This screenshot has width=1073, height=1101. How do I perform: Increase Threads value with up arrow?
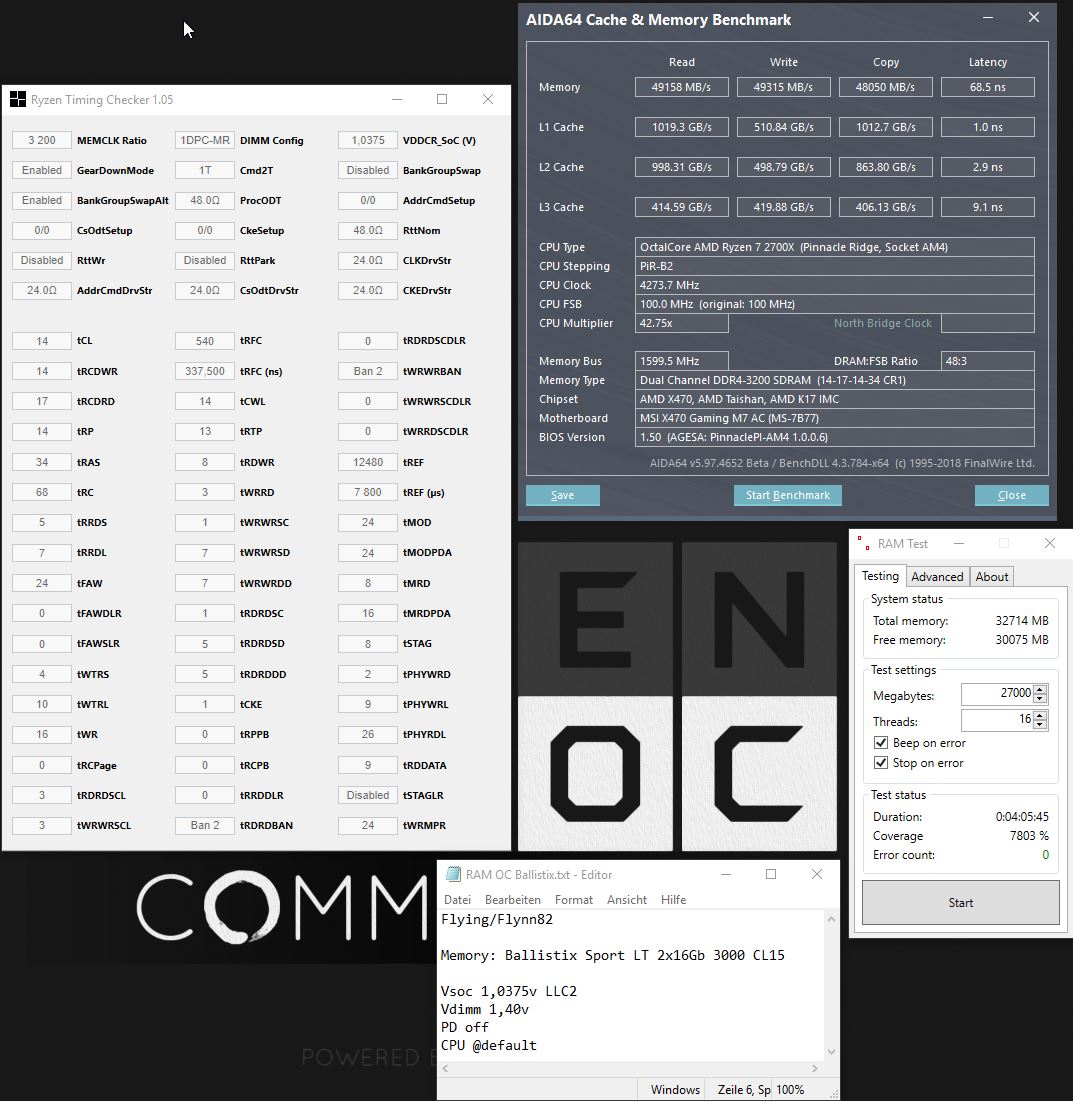[x=1041, y=716]
